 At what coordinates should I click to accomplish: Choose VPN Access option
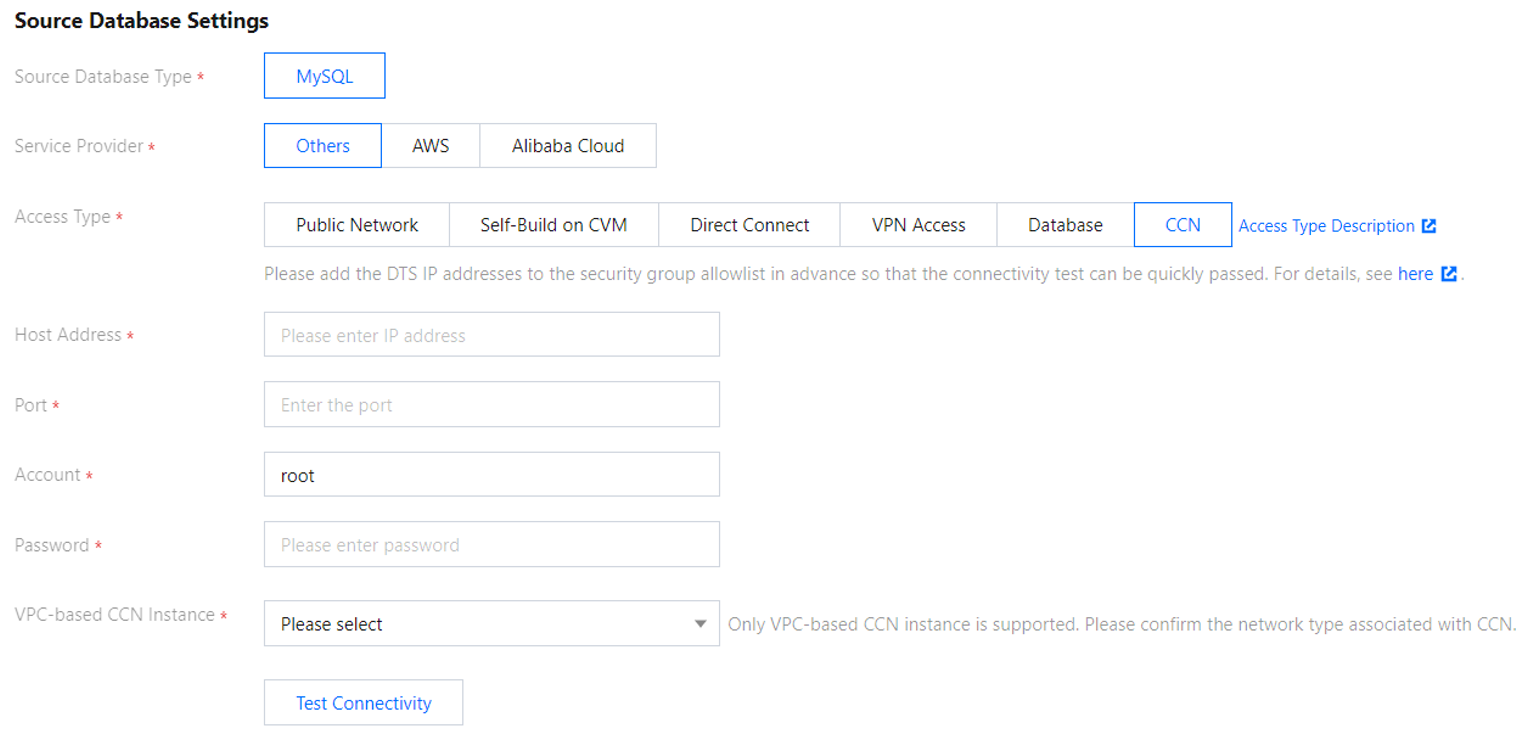point(918,225)
